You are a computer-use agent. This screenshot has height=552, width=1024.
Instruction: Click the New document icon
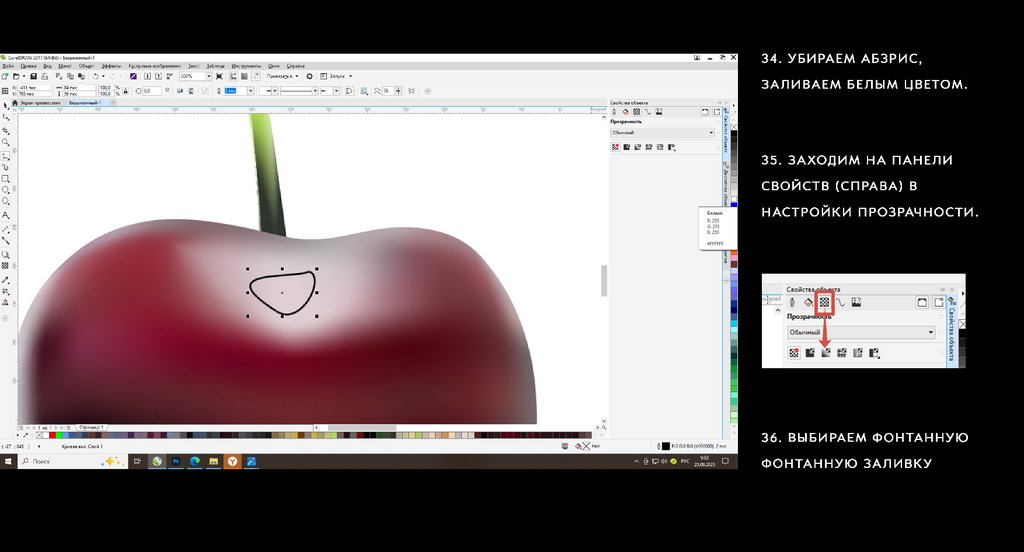pyautogui.click(x=5, y=76)
